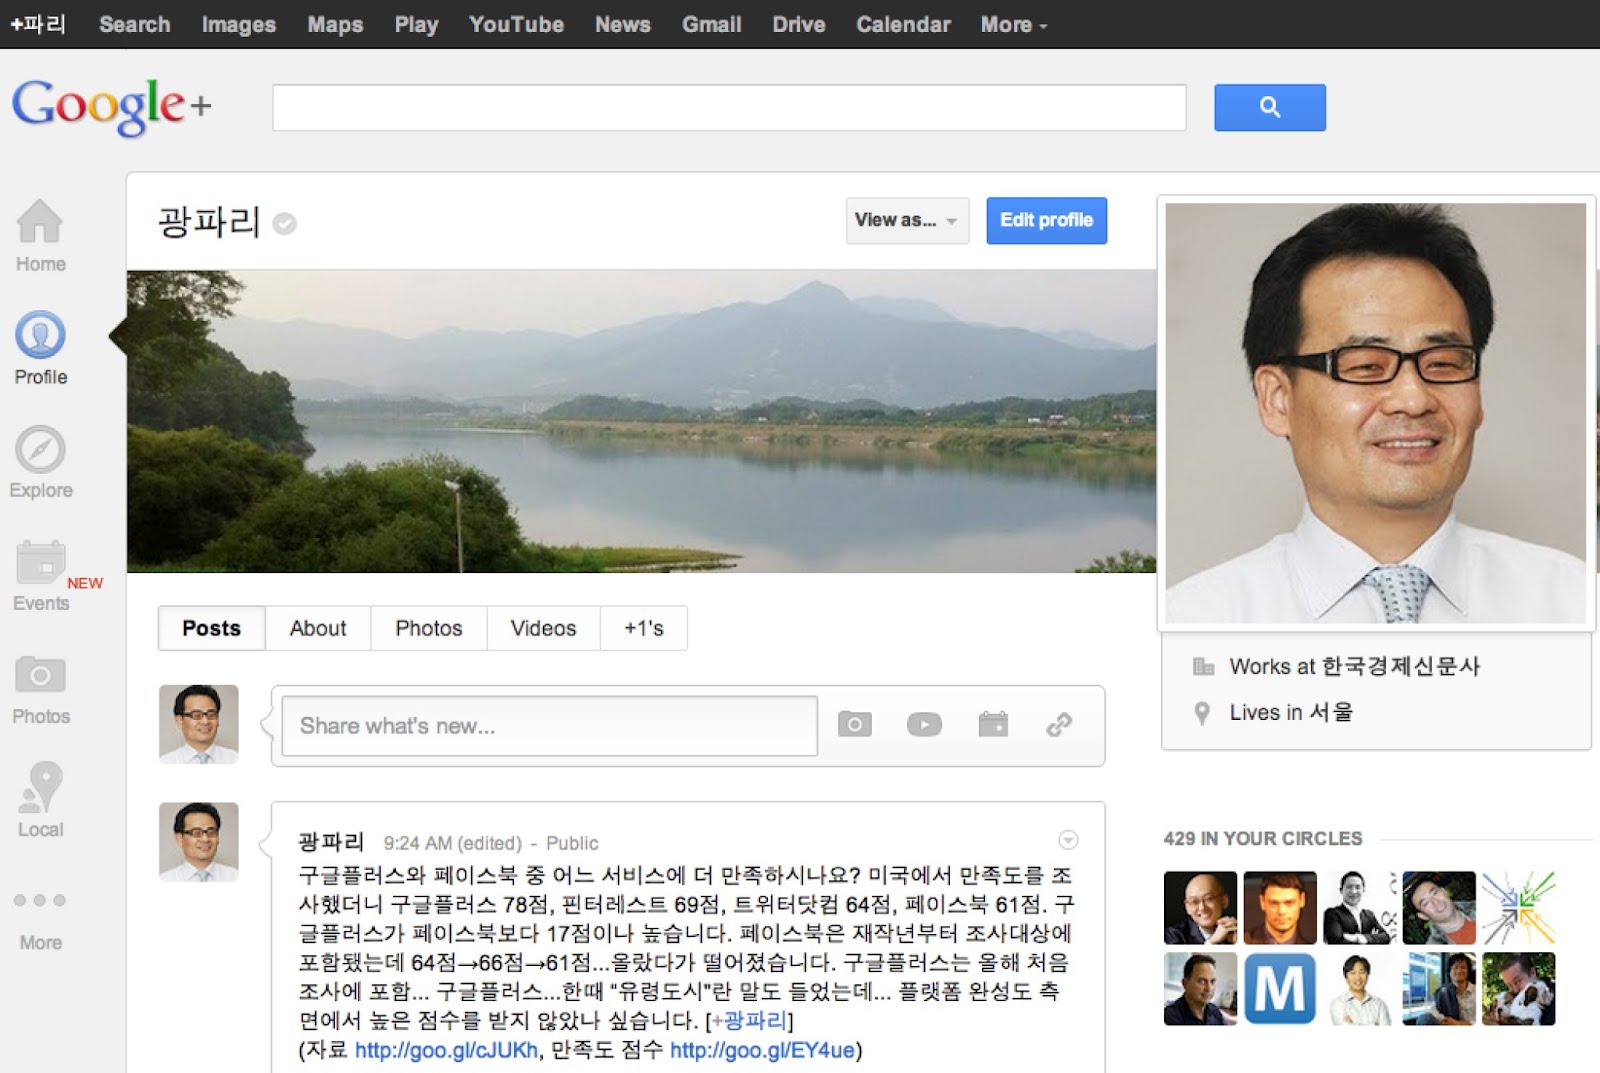Open Maps in the top bar
Screen dimensions: 1600x1073
pos(335,24)
